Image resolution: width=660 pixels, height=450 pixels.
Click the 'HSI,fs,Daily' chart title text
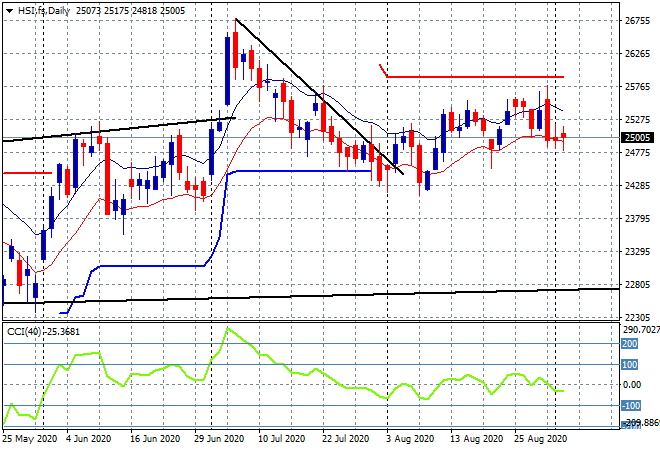tap(44, 11)
